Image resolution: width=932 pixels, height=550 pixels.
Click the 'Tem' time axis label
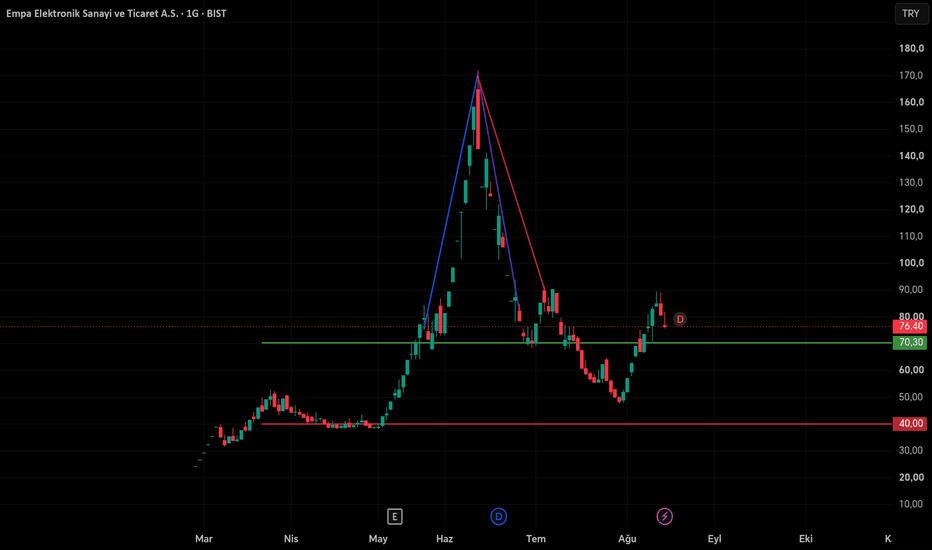[536, 539]
